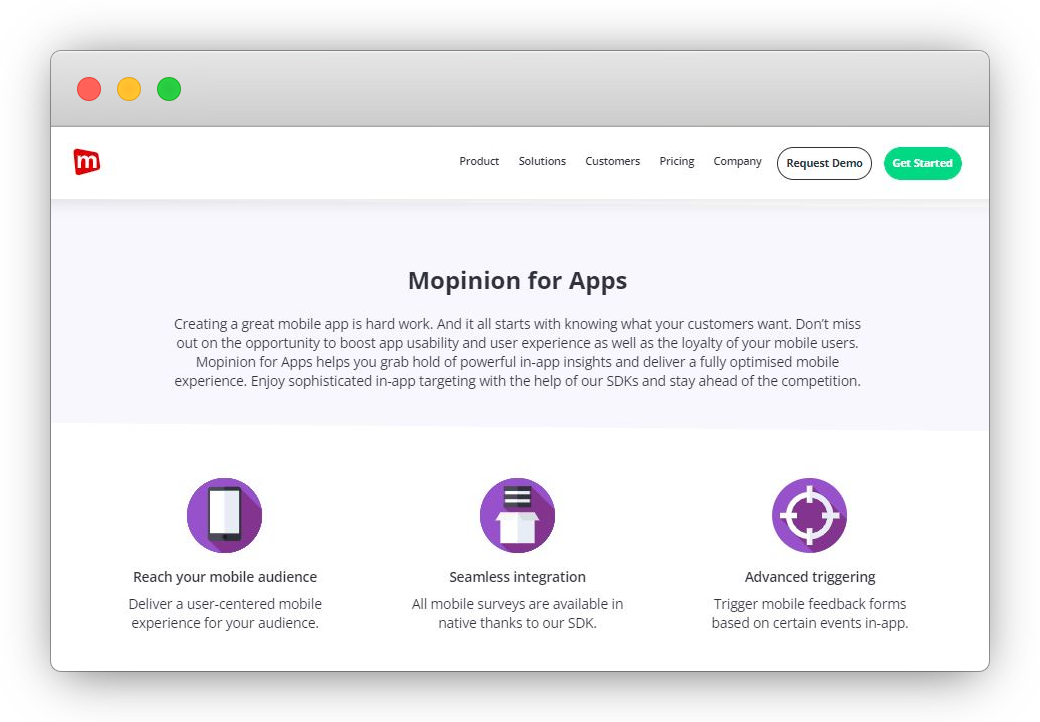
Task: Click the text 'Trigger mobile feedback forms'
Action: 810,604
